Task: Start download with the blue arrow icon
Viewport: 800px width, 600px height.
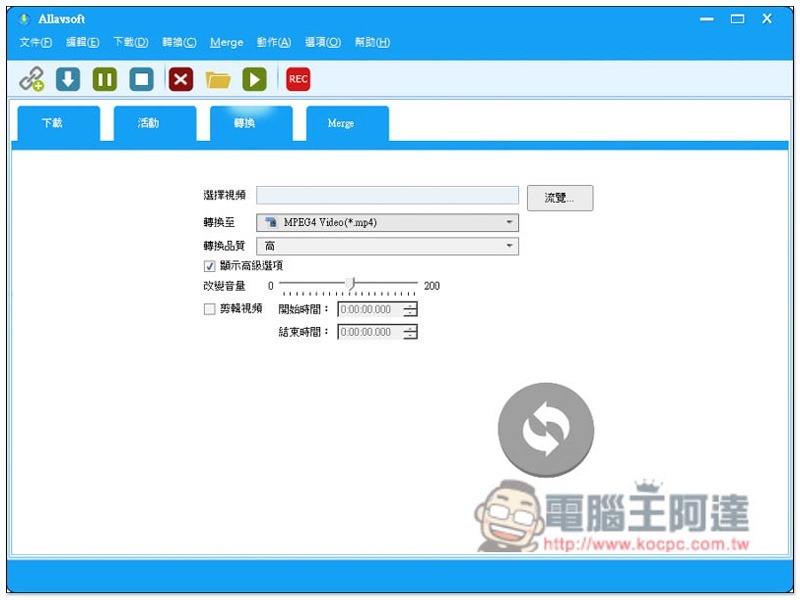Action: [x=68, y=79]
